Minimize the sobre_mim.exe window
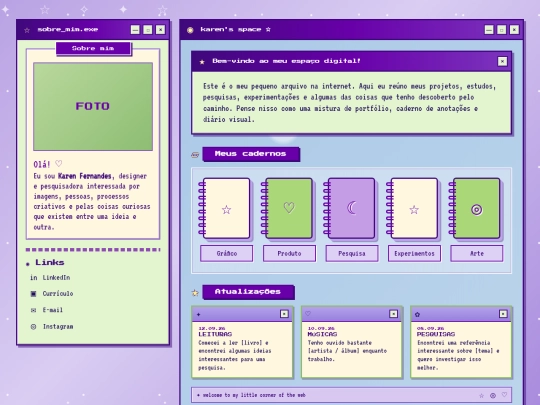The height and width of the screenshot is (405, 540). pos(135,30)
